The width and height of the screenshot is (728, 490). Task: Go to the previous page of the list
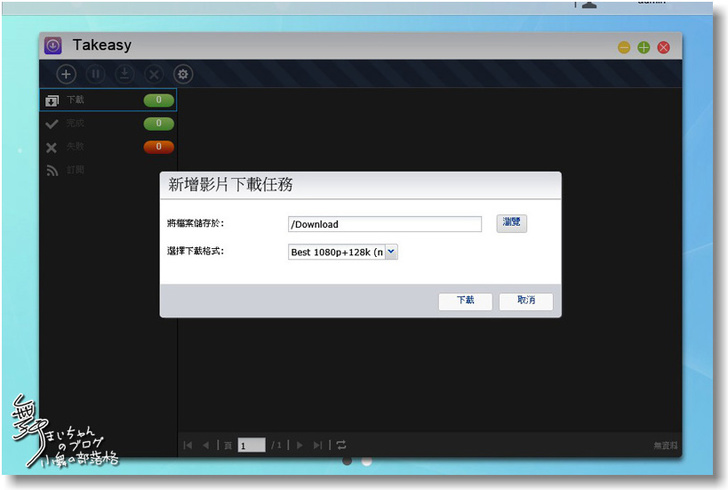pyautogui.click(x=206, y=445)
